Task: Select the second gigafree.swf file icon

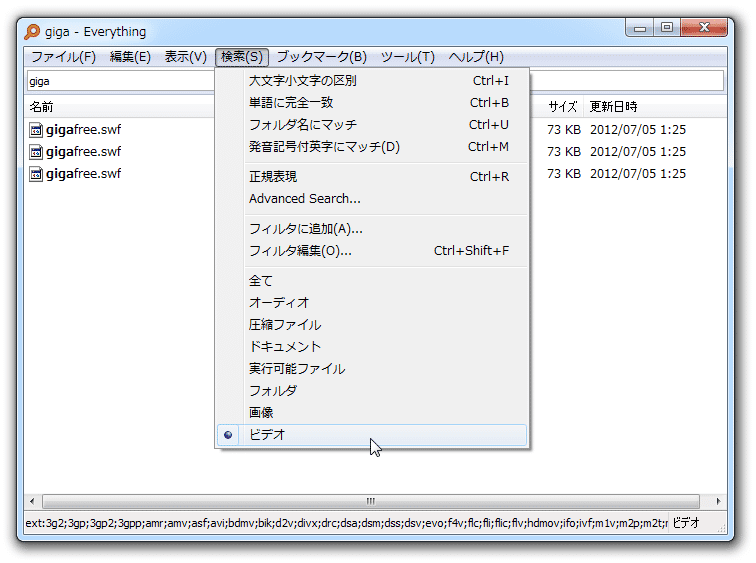Action: click(36, 152)
